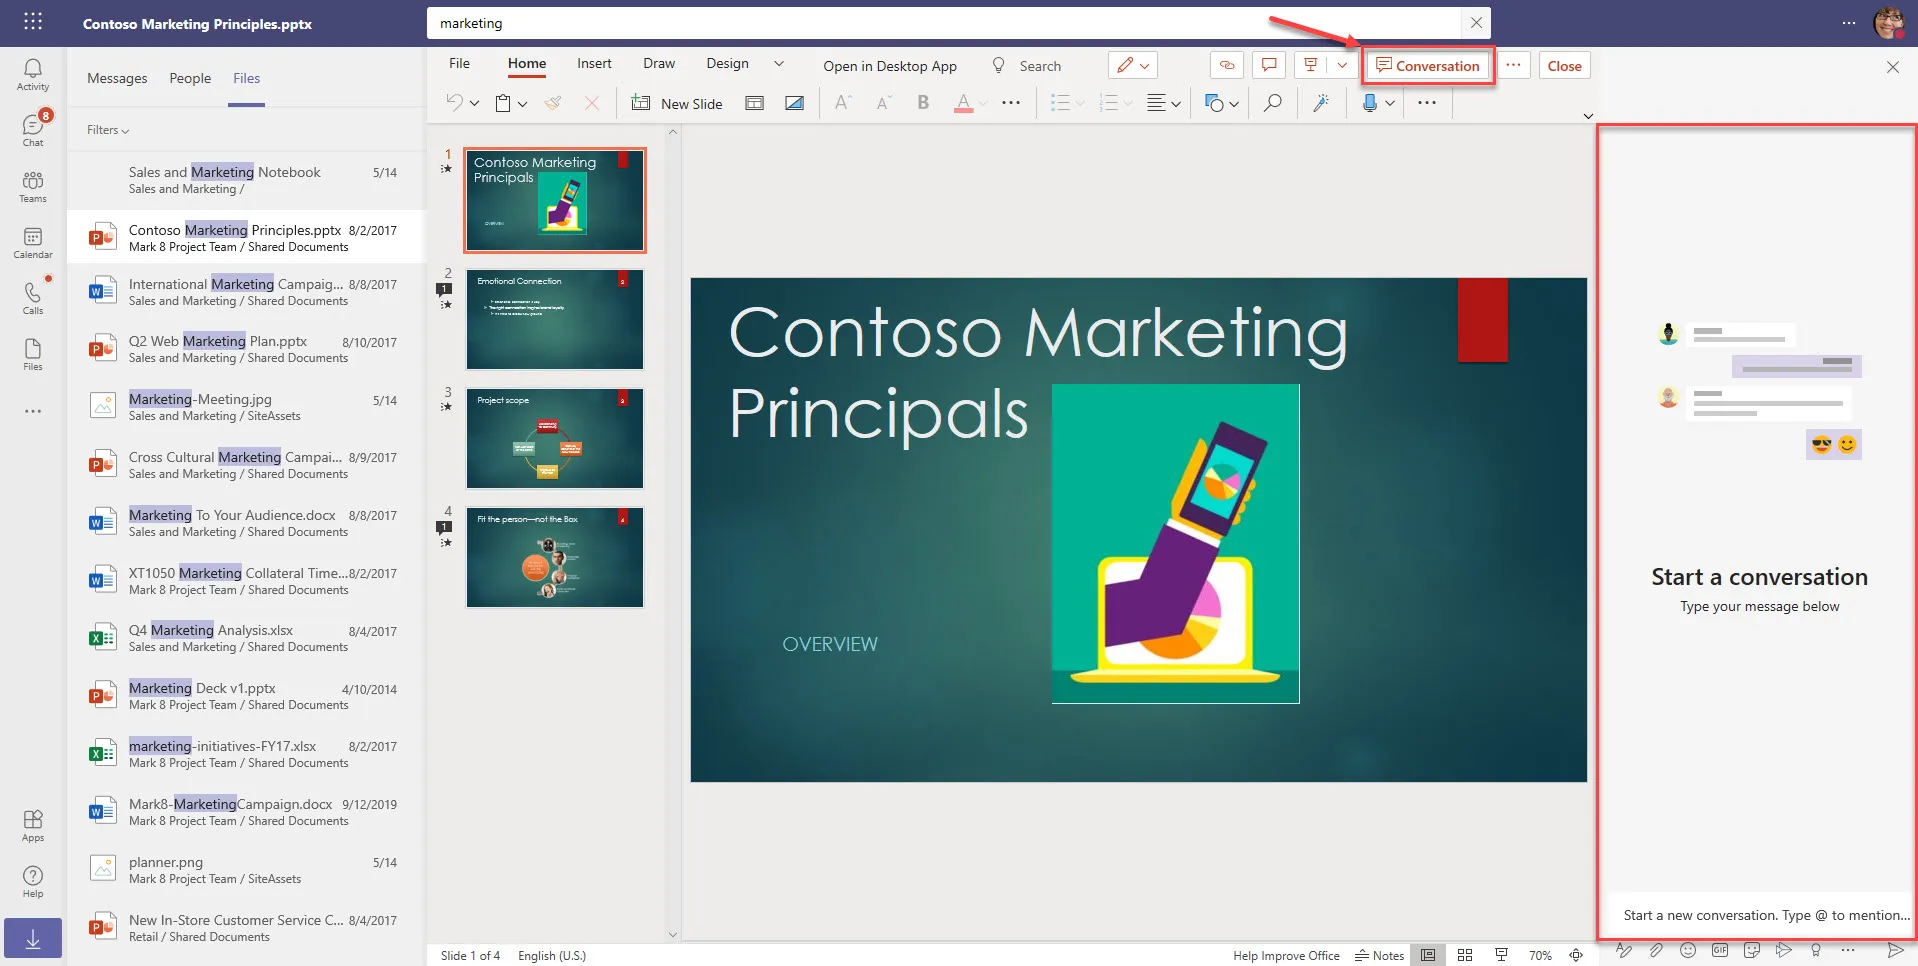Click the Designer icon in ribbon
The height and width of the screenshot is (966, 1918).
pos(1321,103)
